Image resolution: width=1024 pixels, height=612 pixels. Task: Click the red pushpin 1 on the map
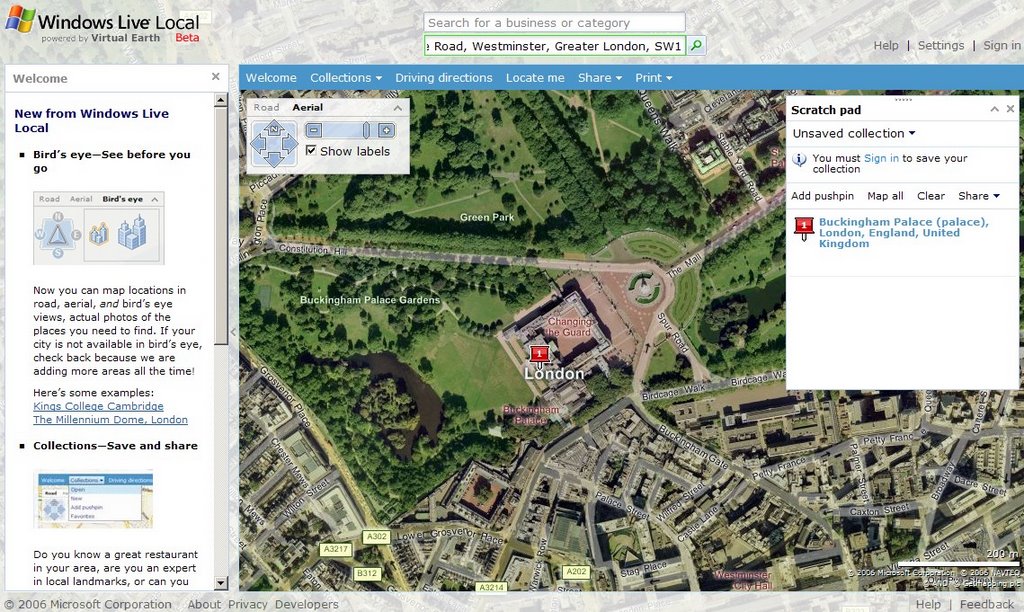coord(539,355)
